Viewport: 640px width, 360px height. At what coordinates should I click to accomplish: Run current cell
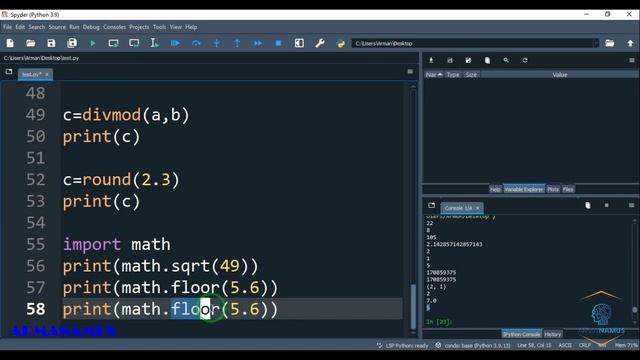tap(113, 43)
